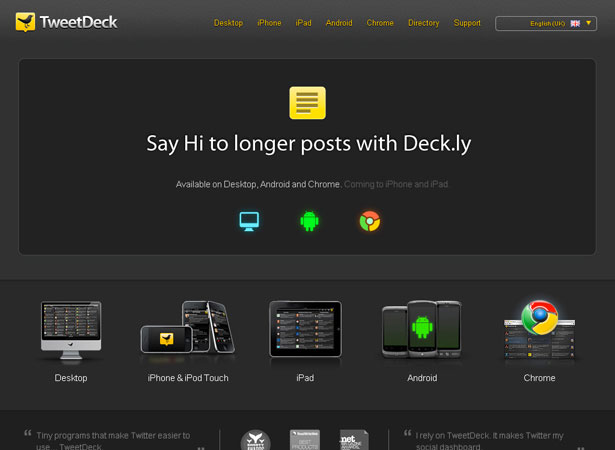Click the yellow Deck.ly note icon
The width and height of the screenshot is (615, 450).
308,103
